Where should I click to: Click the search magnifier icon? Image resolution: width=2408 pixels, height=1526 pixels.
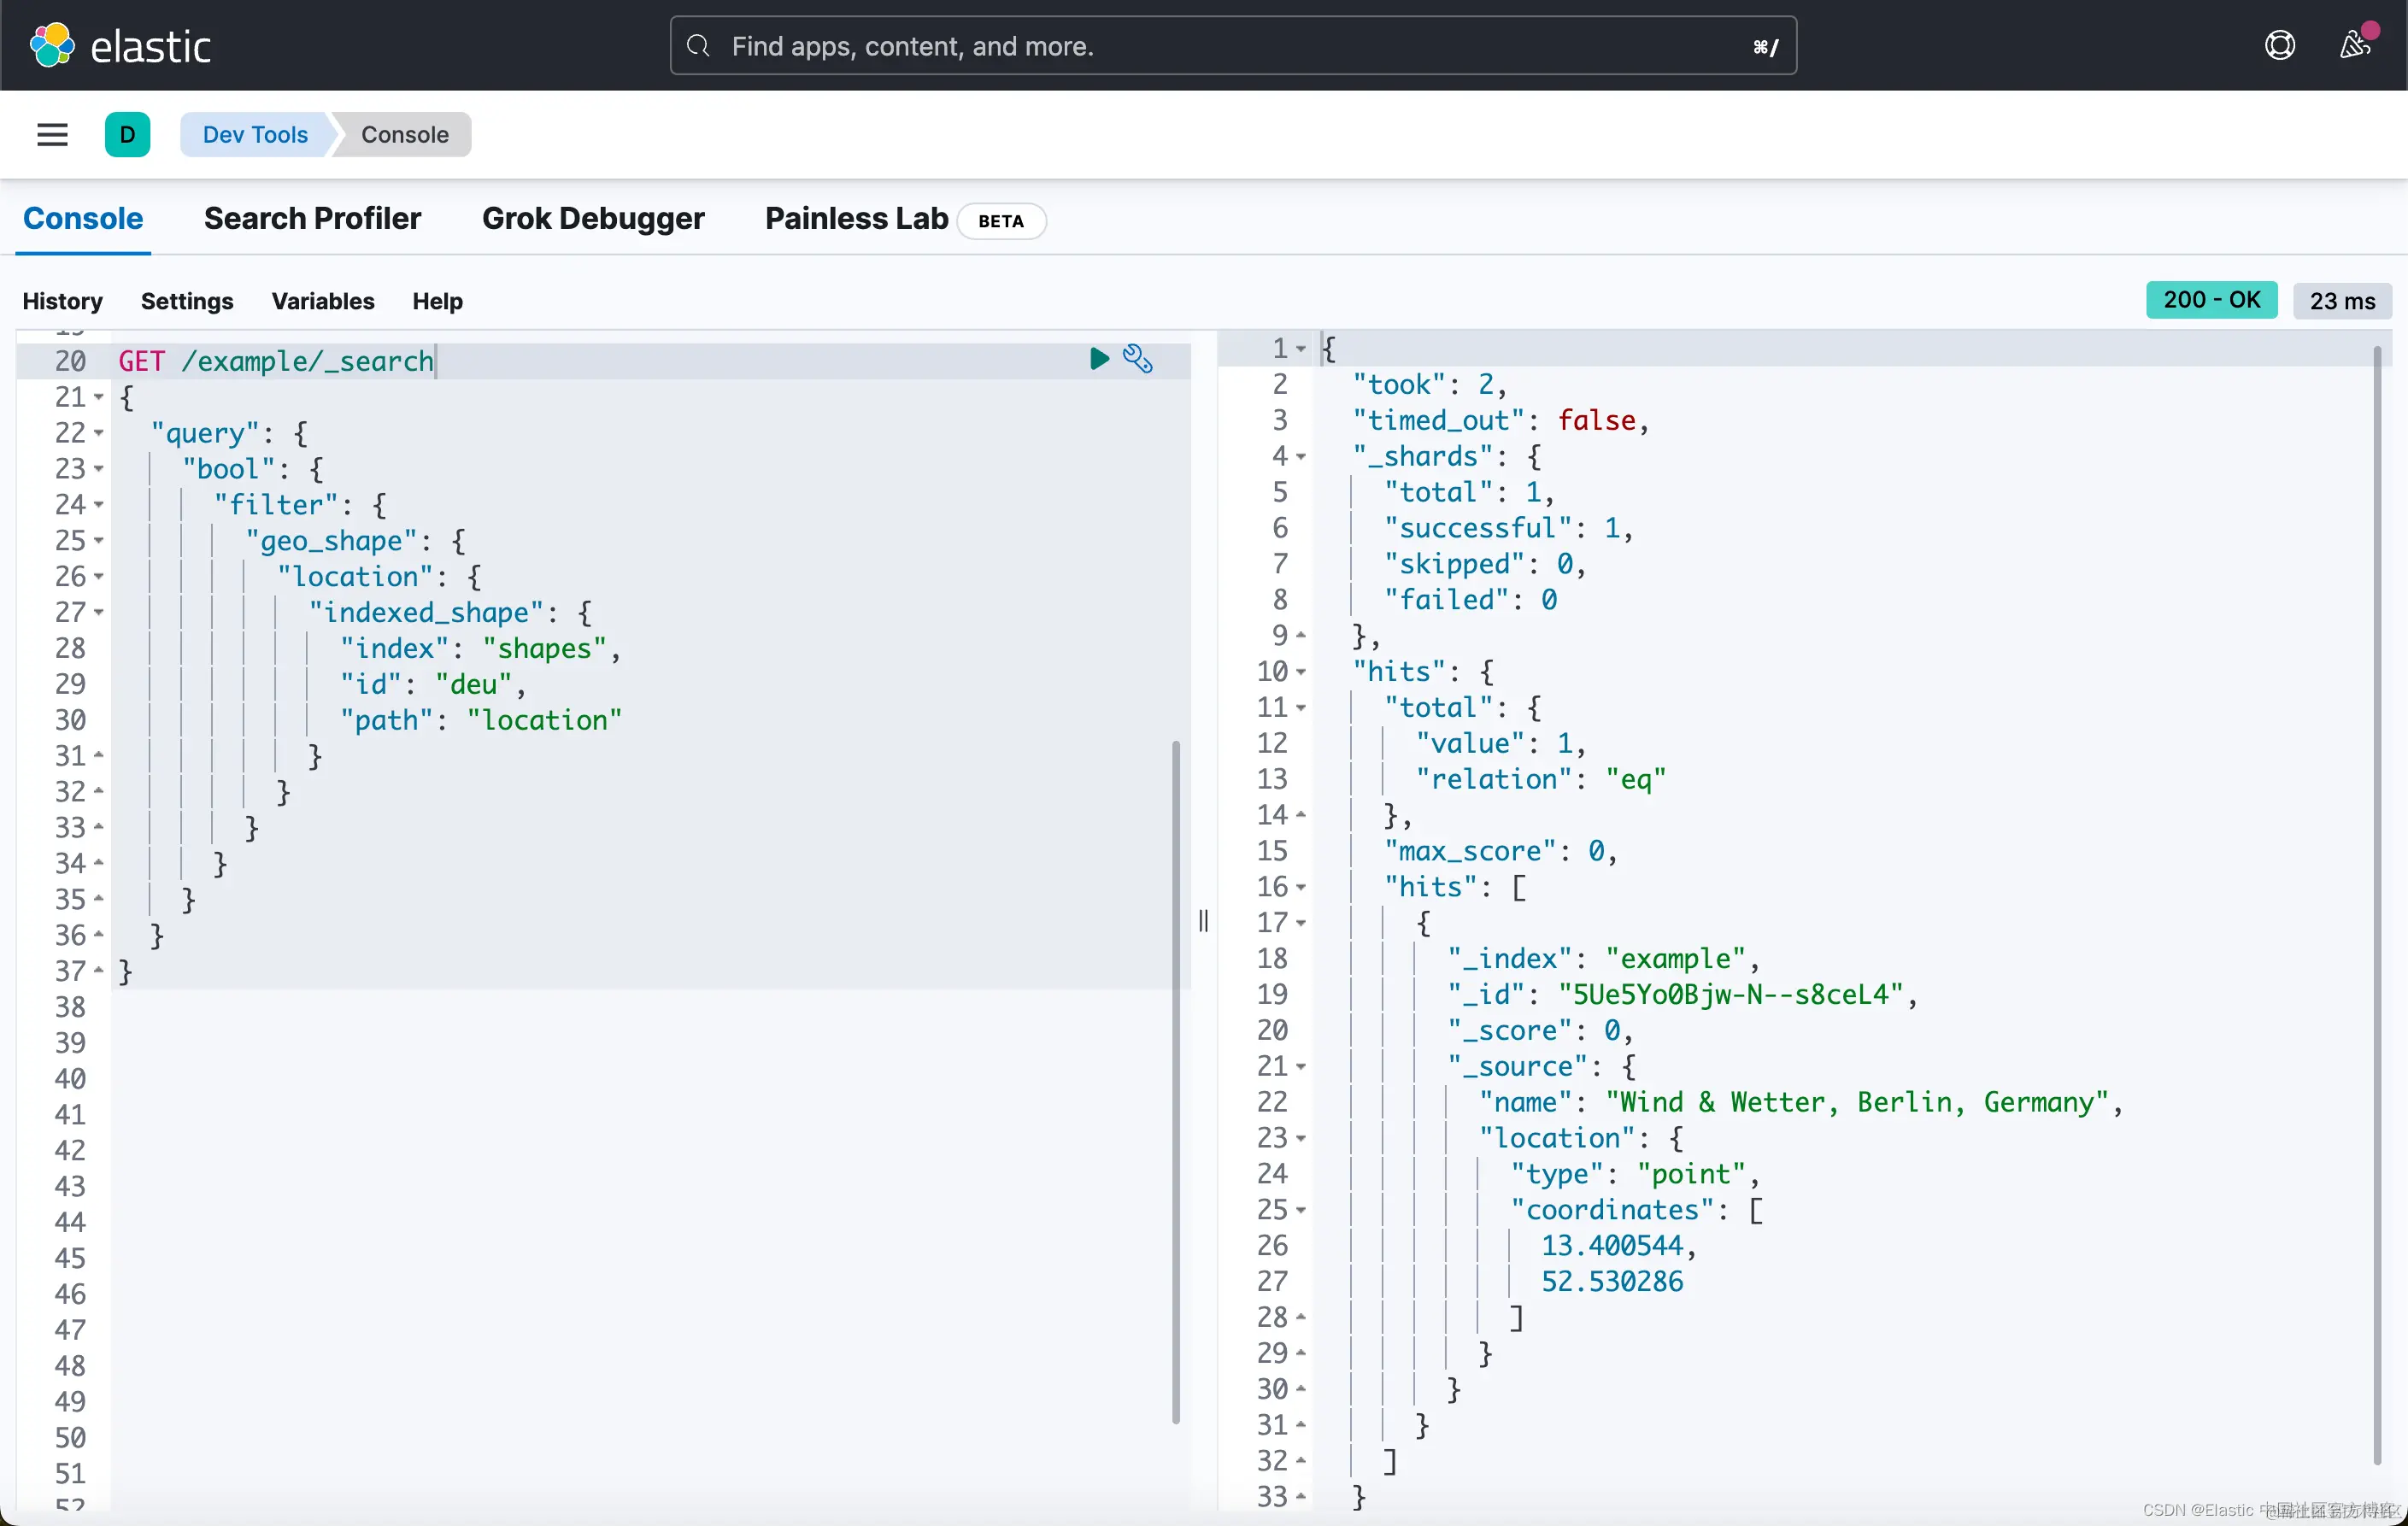tap(699, 46)
